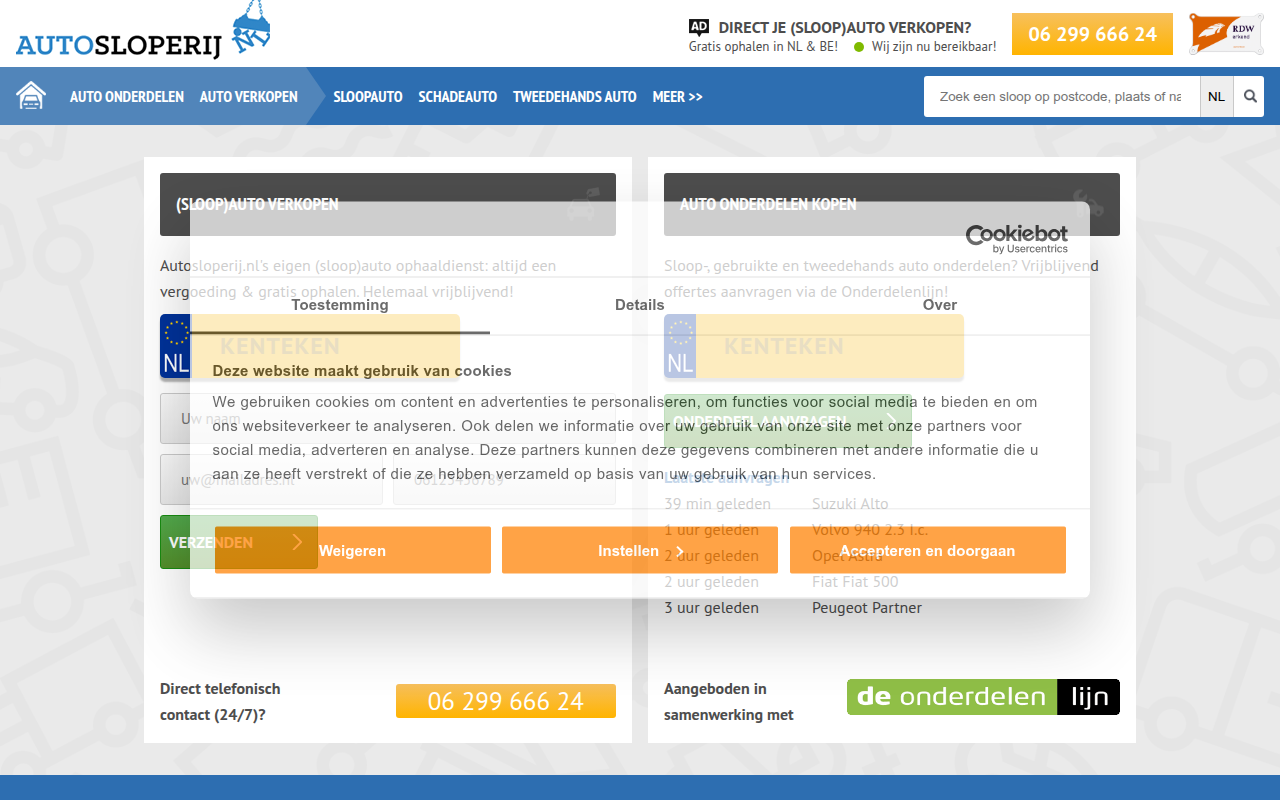This screenshot has width=1280, height=800.
Task: Click the VERZENDEN button
Action: pos(239,542)
